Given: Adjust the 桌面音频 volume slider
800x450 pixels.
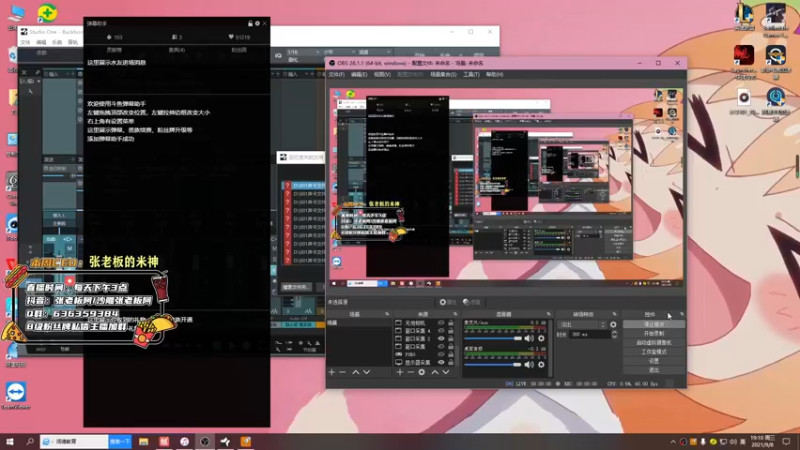Looking at the screenshot, I should tap(493, 364).
